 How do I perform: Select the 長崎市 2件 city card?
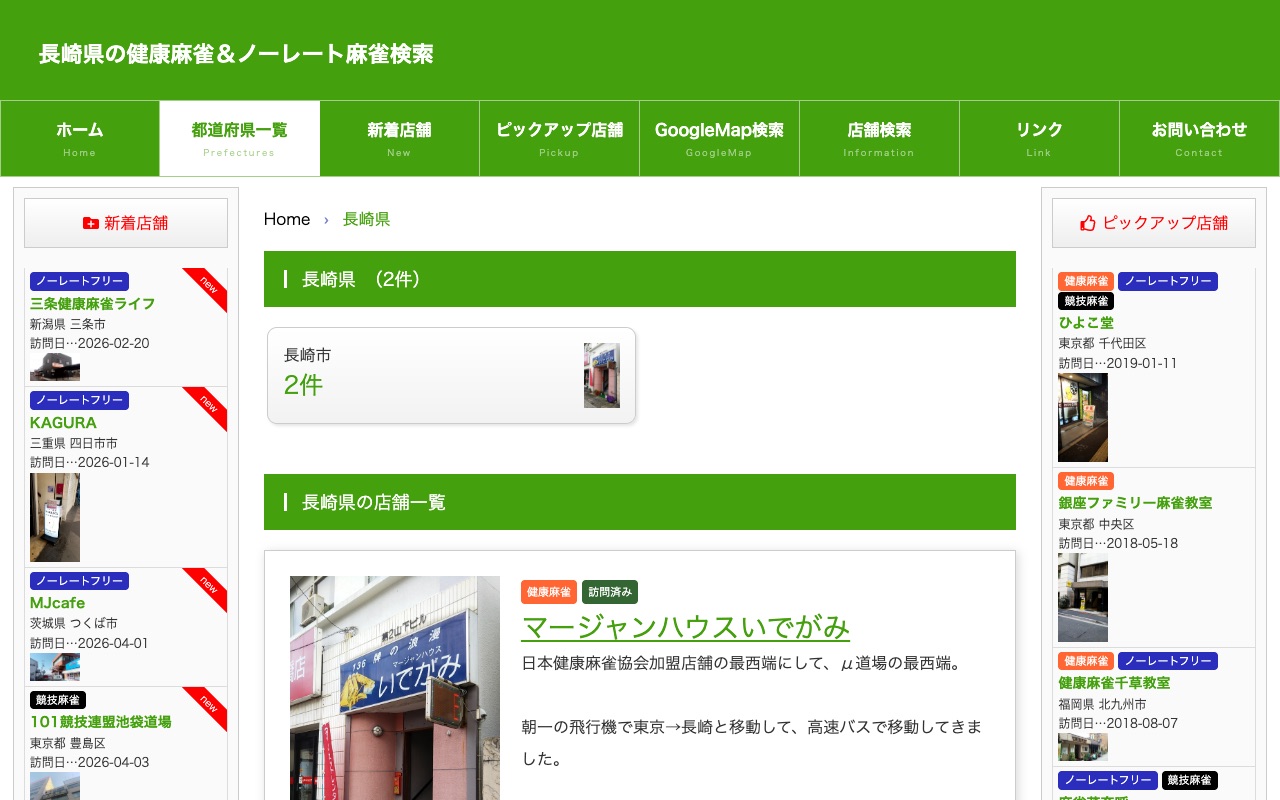(451, 375)
